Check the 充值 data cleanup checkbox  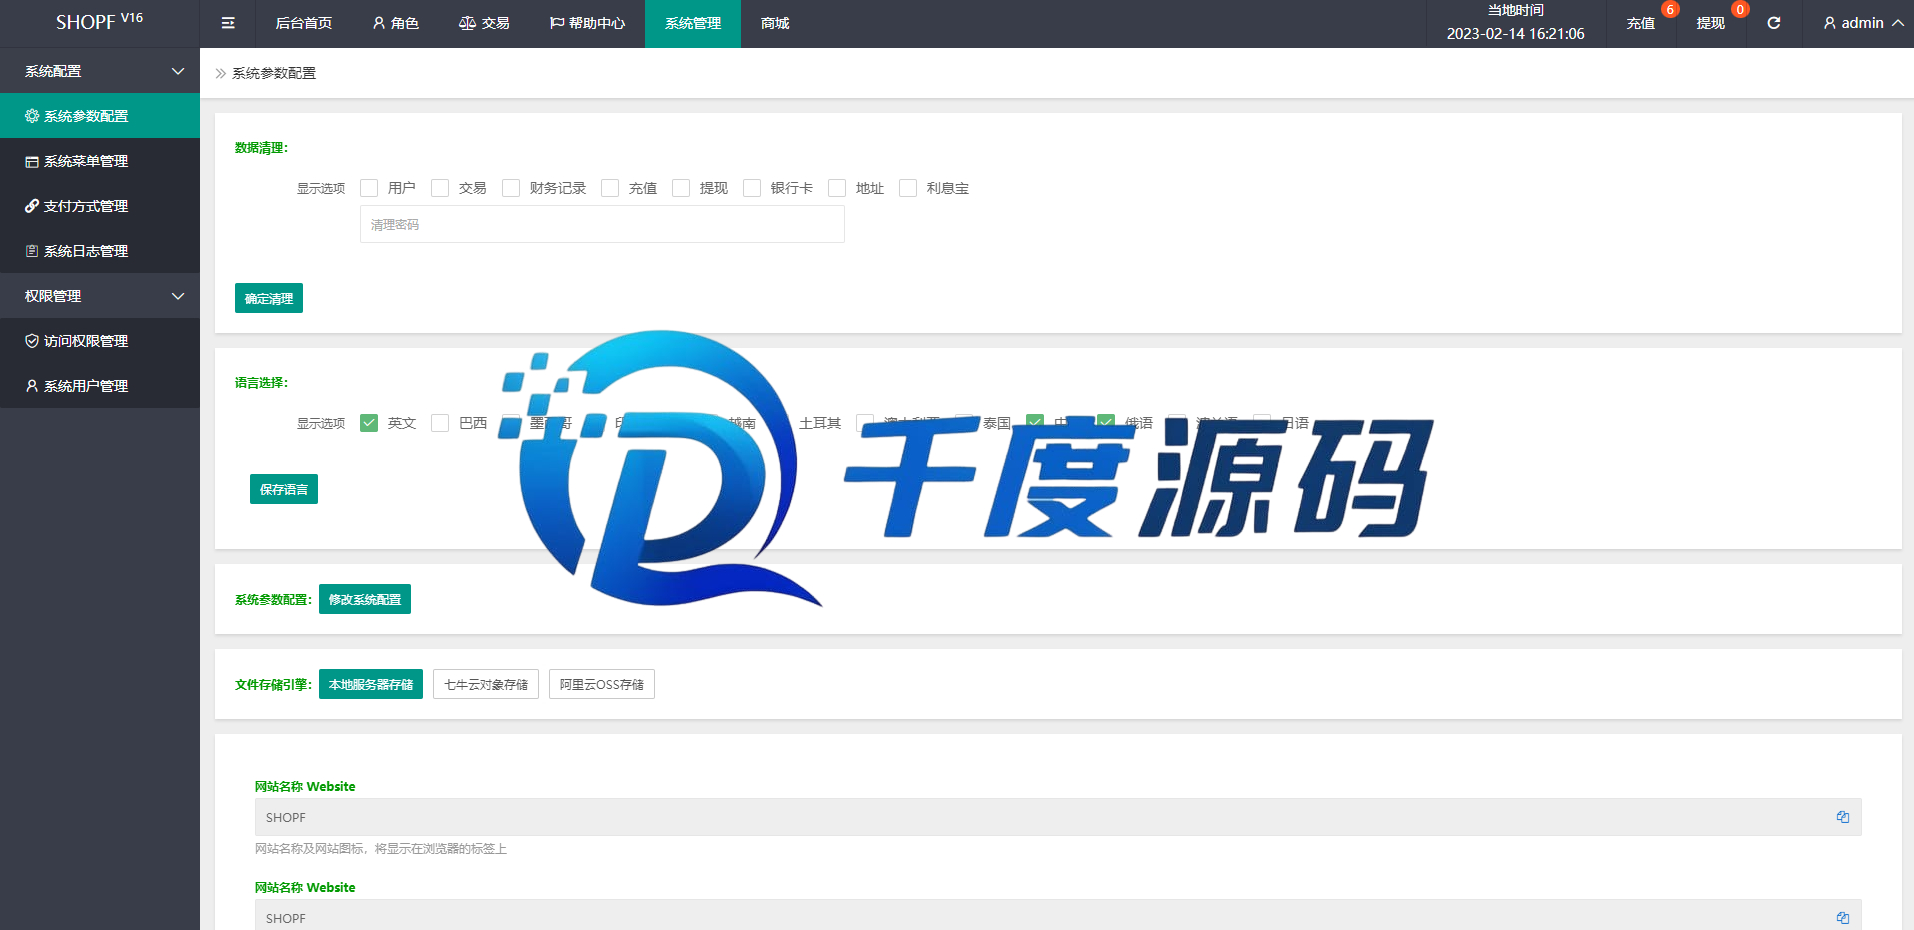pos(610,188)
